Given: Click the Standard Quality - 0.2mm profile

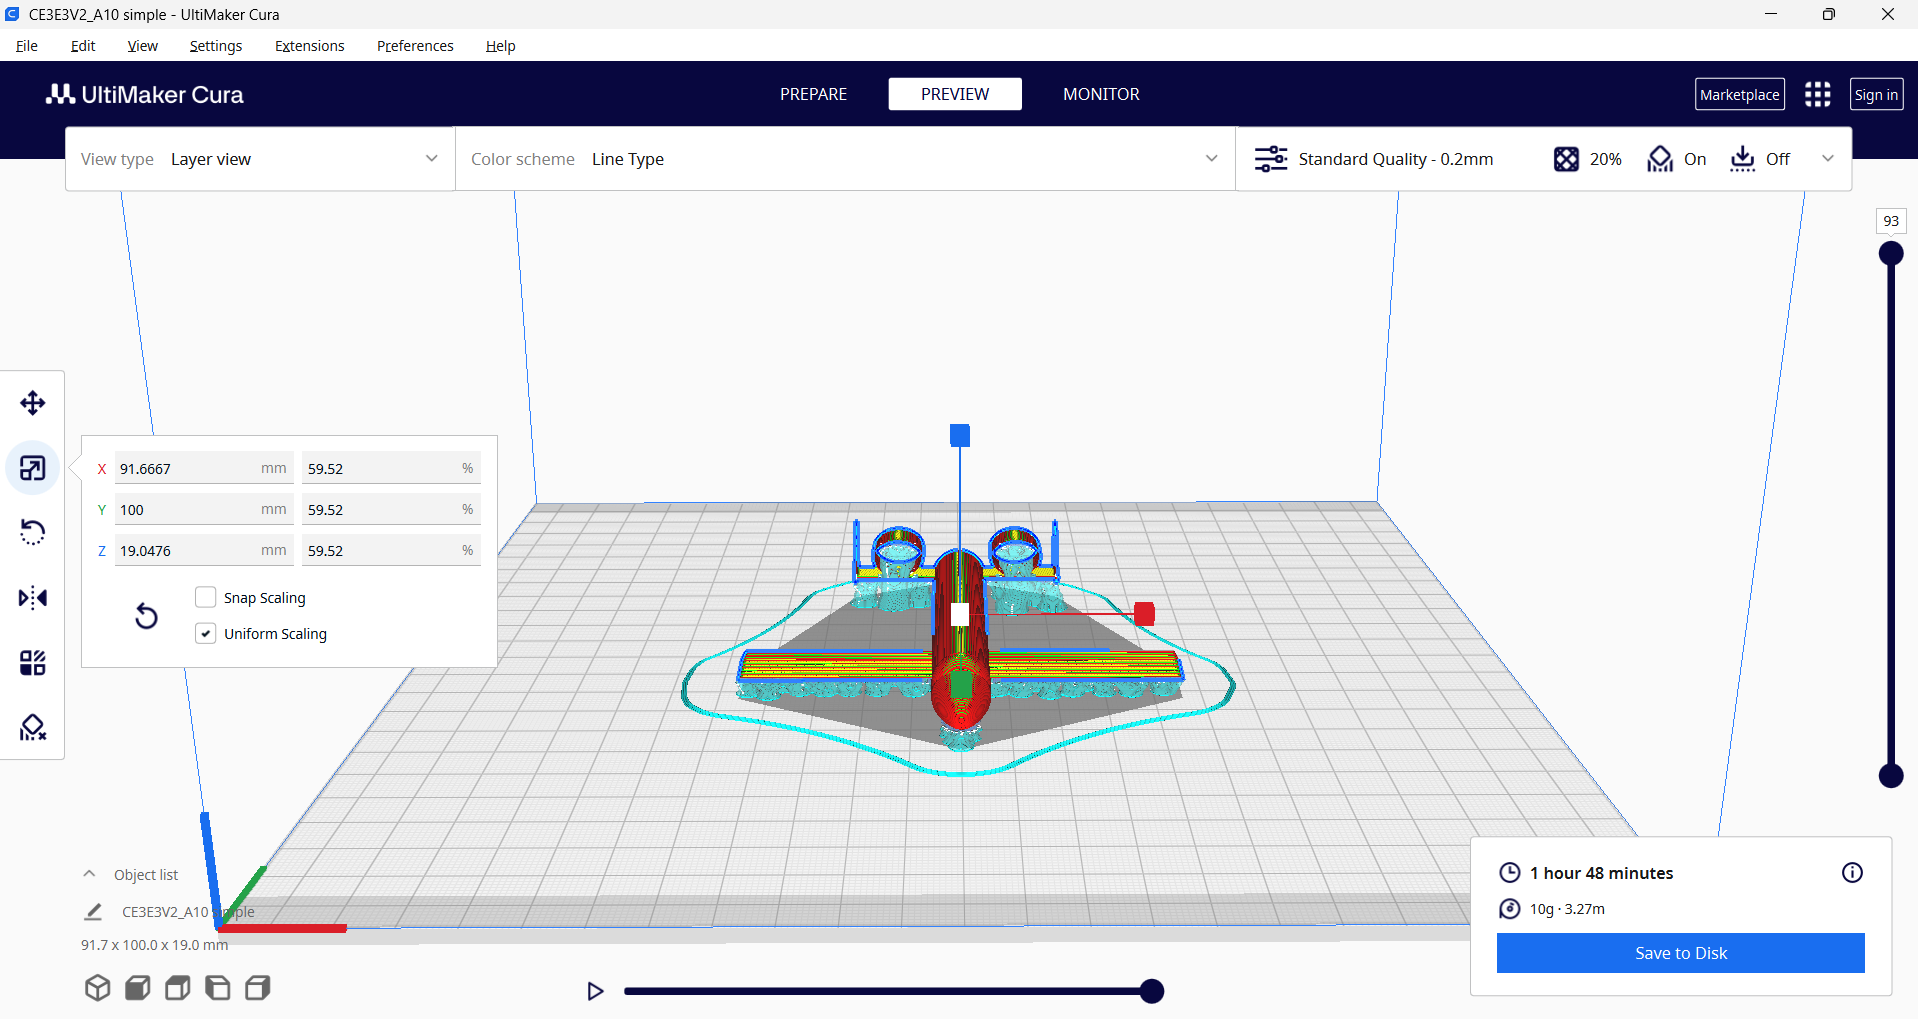Looking at the screenshot, I should point(1396,159).
